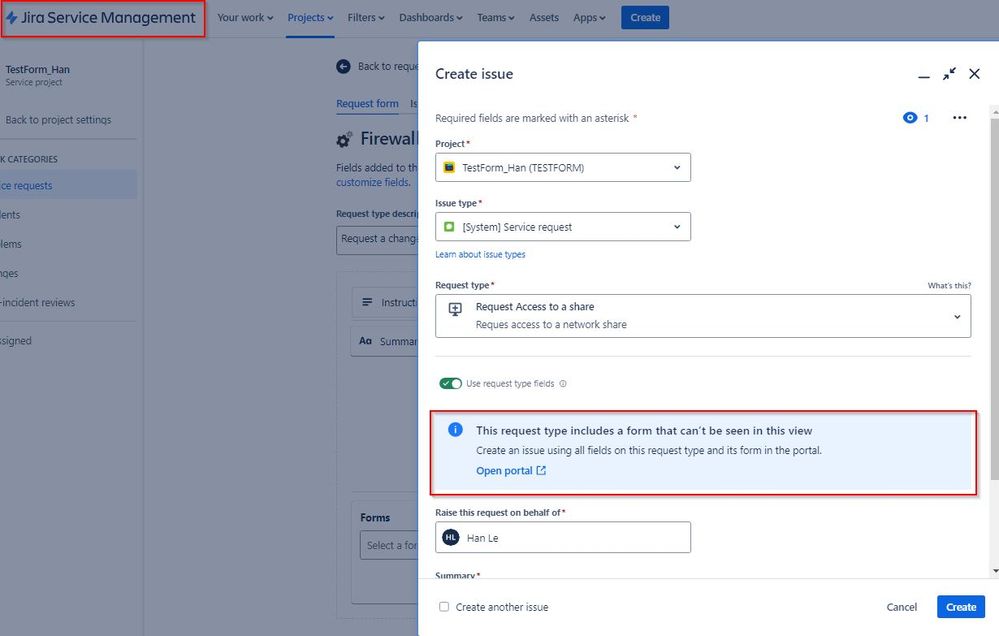Screen dimensions: 999x636
Task: Open the three-dot more actions menu
Action: [959, 118]
